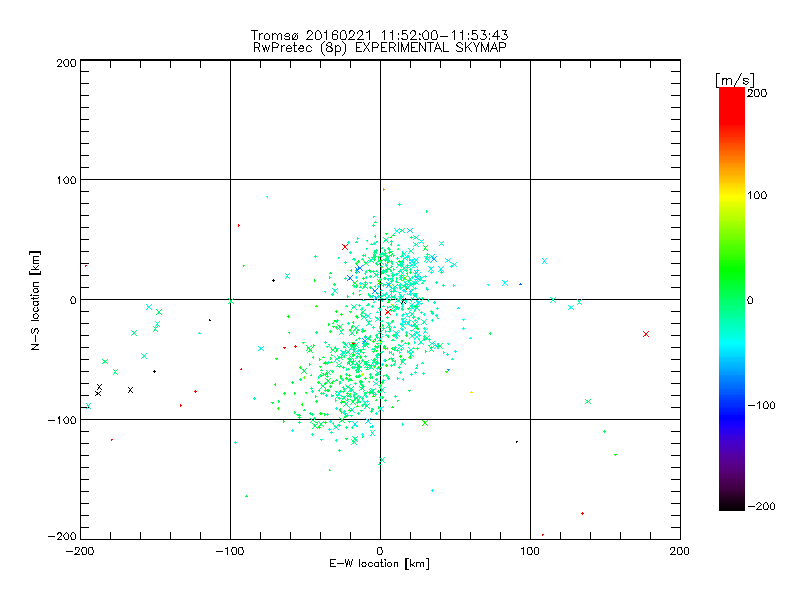Click the orange dot above the 100 km gridline

click(x=384, y=190)
